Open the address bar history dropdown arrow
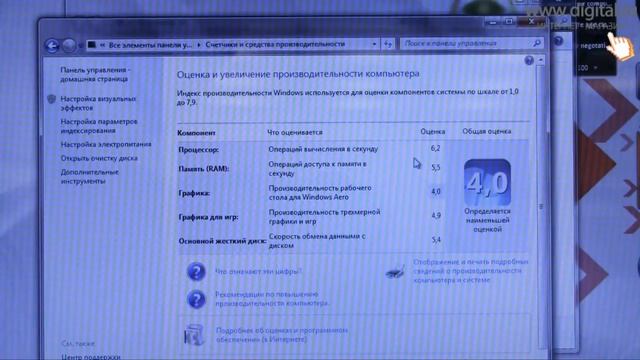This screenshot has width=640, height=360. click(374, 44)
